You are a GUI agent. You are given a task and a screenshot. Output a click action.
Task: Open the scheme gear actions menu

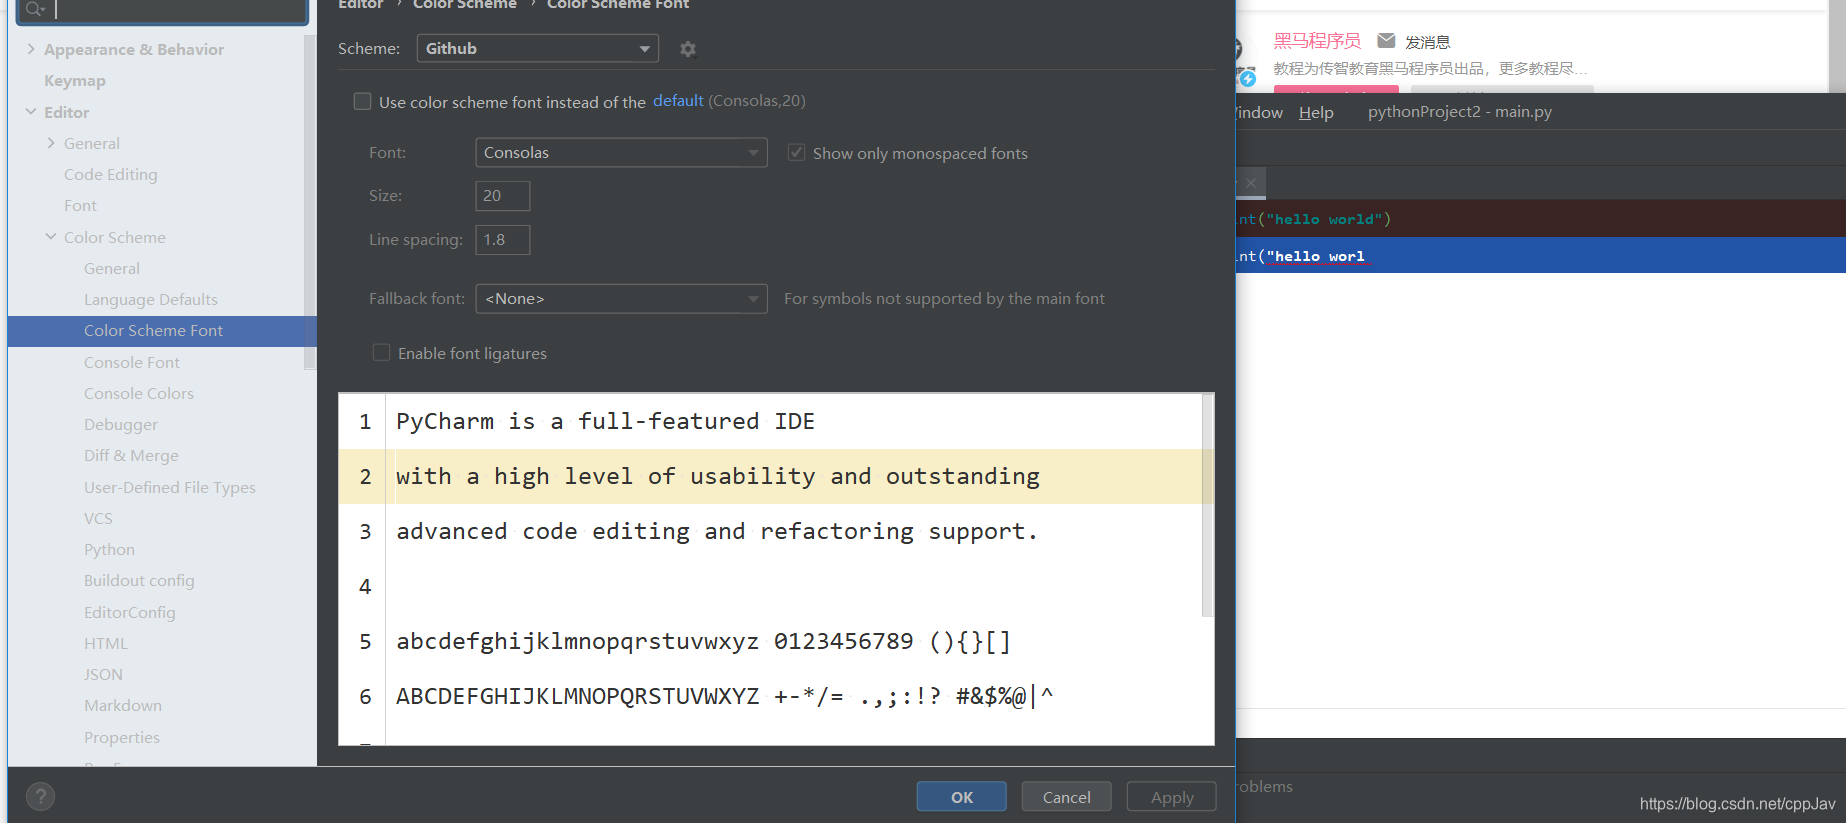[x=687, y=48]
